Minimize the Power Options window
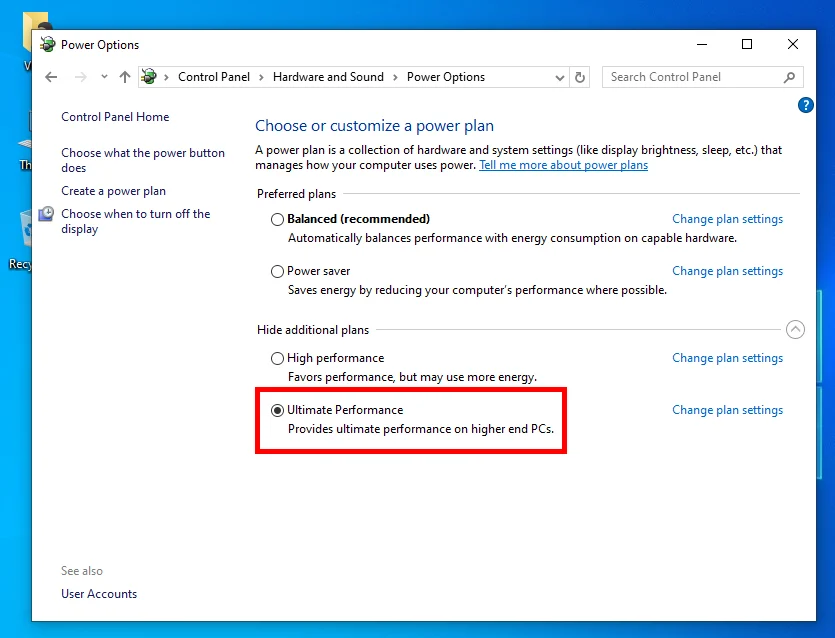835x638 pixels. point(702,44)
